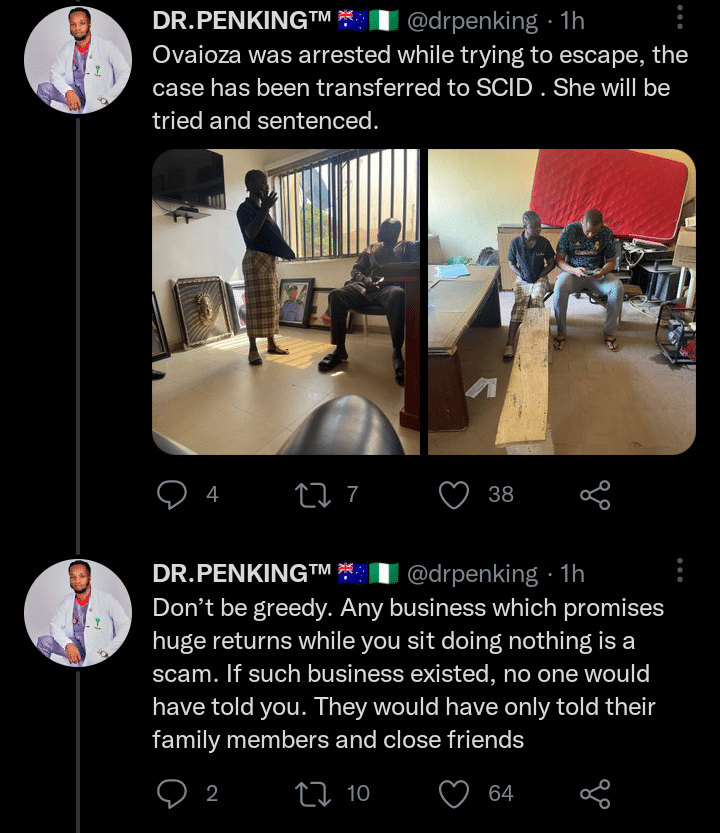Open more options on the second tweet
Viewport: 720px width, 833px height.
(x=680, y=570)
